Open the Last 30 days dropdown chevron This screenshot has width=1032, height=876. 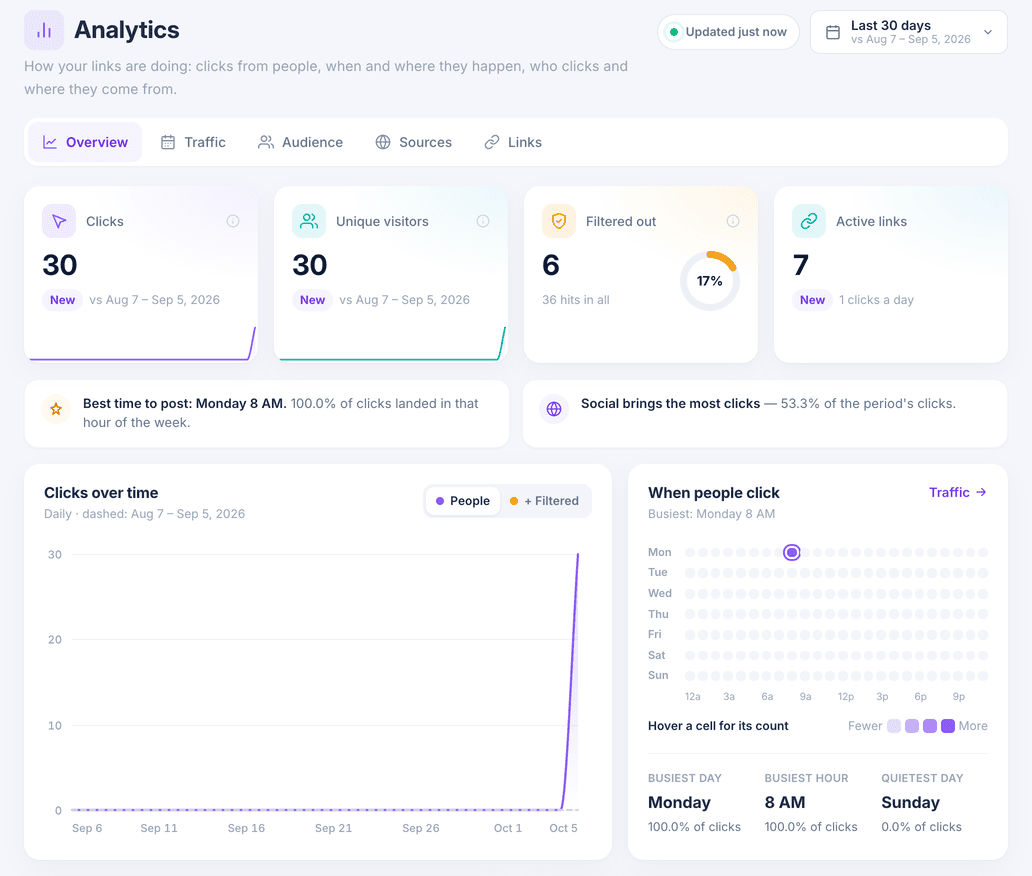[987, 32]
